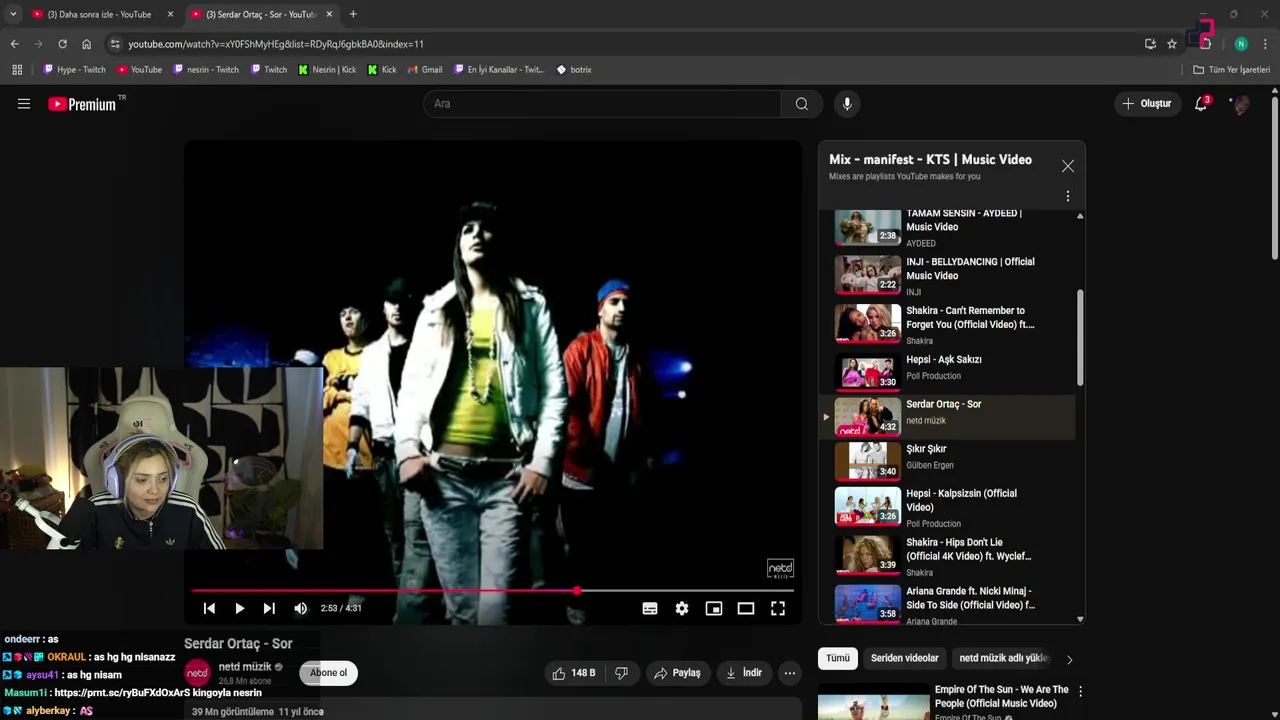Play TAMAM SENSİN - AYDEED from playlist
The image size is (1280, 720).
[x=948, y=228]
